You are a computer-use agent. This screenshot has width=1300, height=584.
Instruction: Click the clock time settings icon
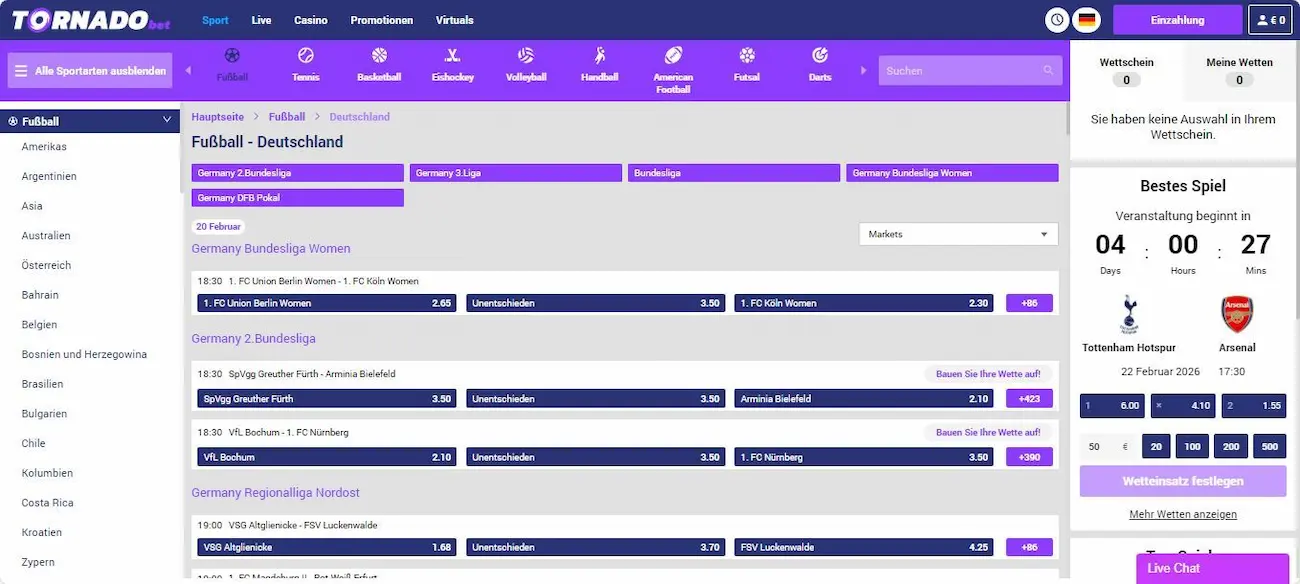click(1057, 20)
